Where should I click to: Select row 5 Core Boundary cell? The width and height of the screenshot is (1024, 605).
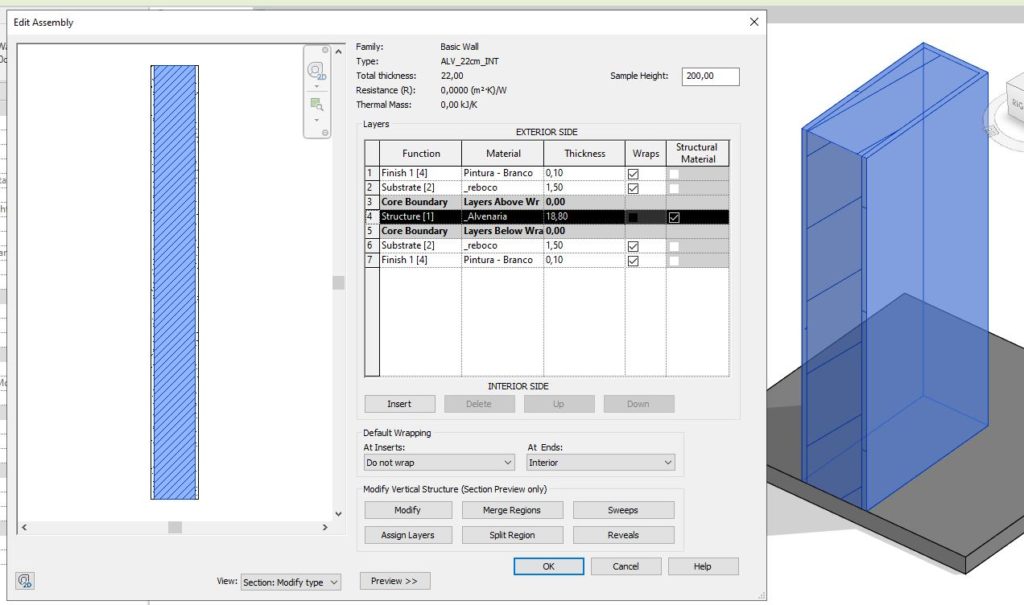click(x=421, y=231)
